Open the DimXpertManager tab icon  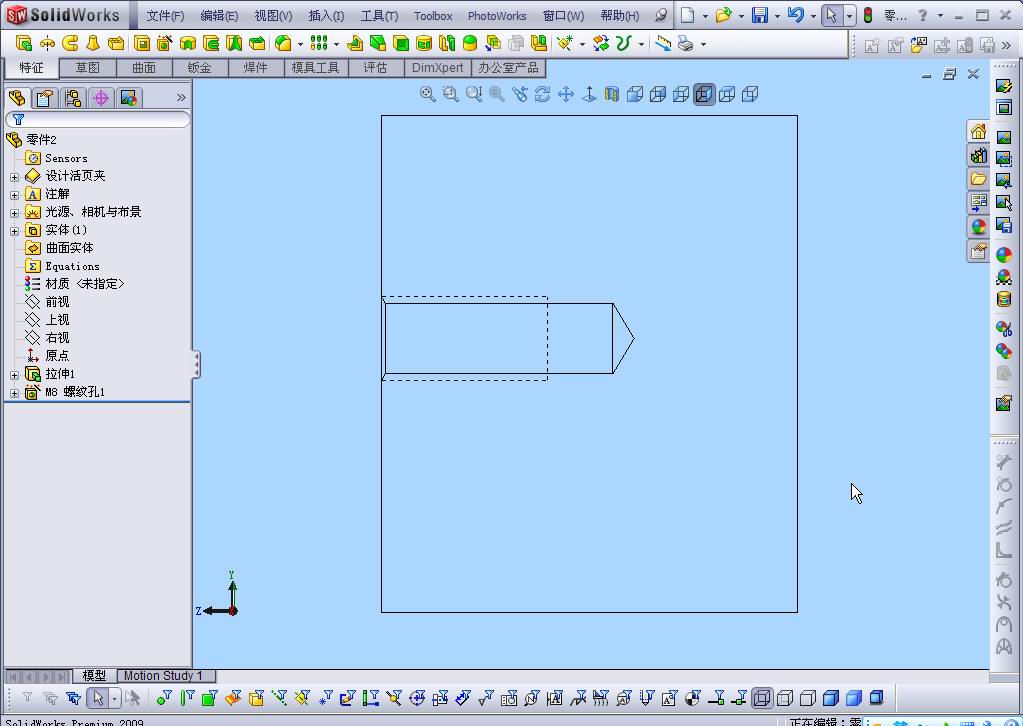tap(100, 98)
